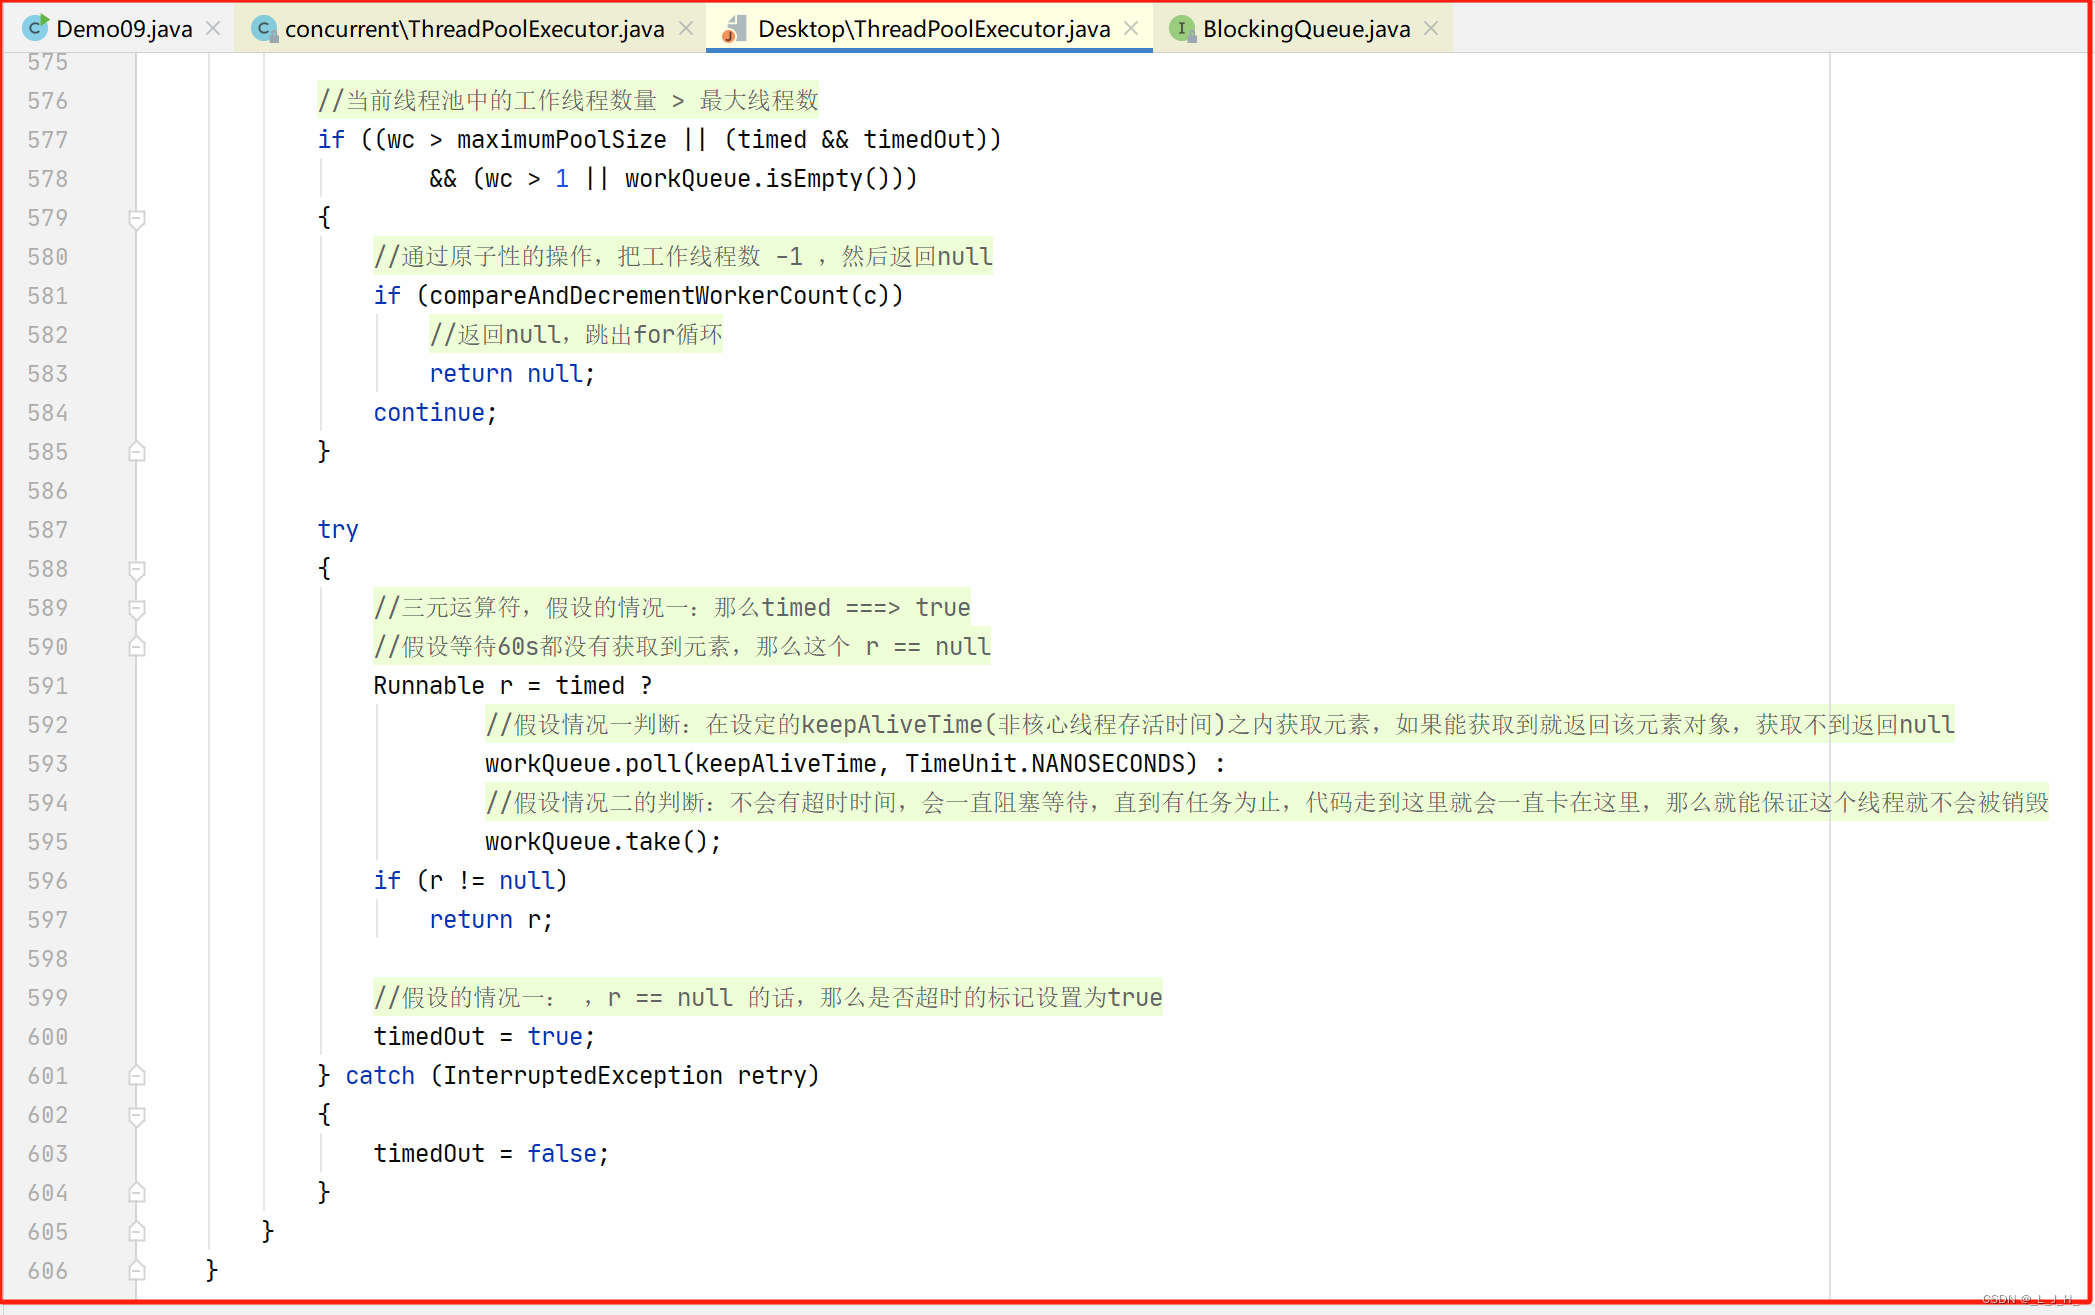Click the BlockingQueue interface icon
The image size is (2095, 1315).
[x=1182, y=29]
